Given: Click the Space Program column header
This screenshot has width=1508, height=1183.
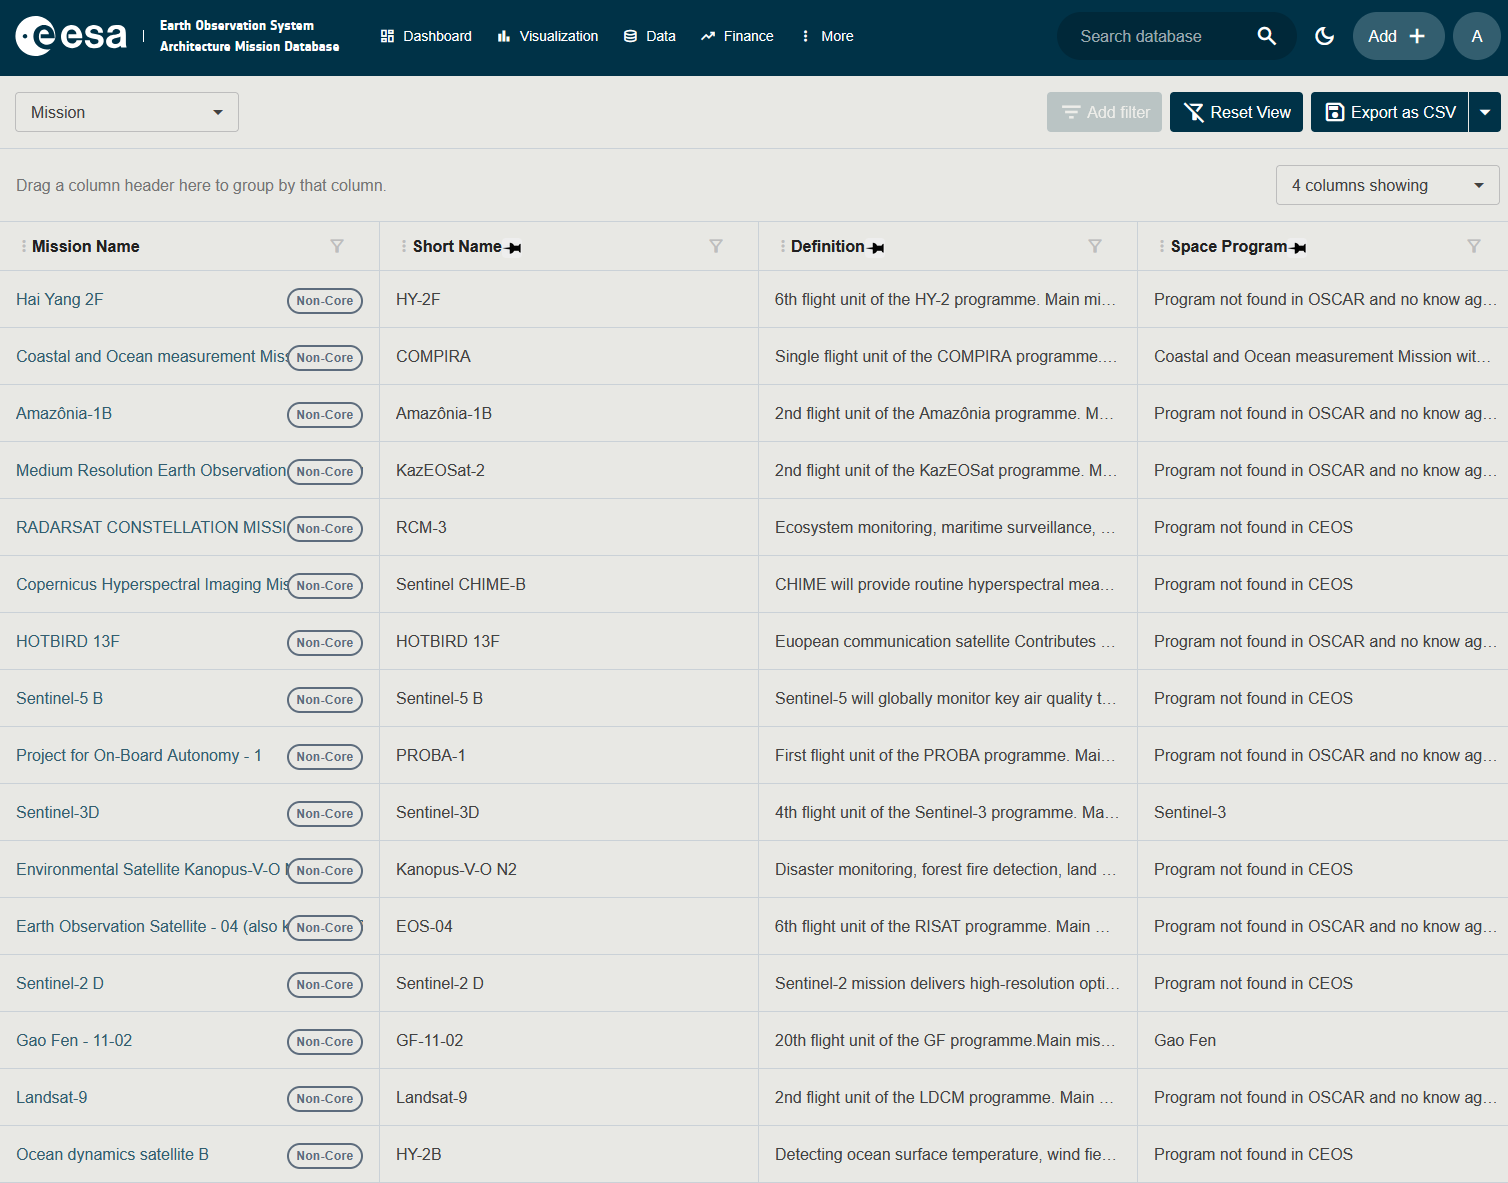Looking at the screenshot, I should pyautogui.click(x=1229, y=246).
